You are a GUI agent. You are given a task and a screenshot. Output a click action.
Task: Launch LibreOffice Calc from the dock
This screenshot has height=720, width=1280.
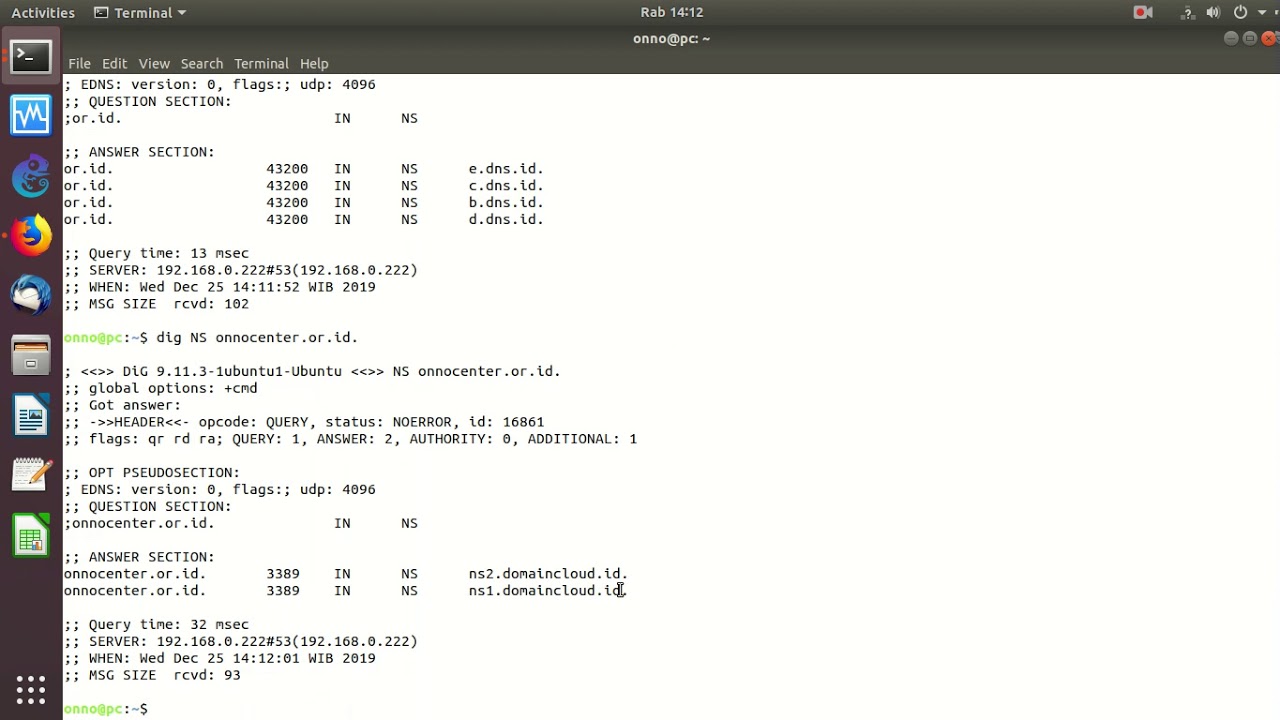pos(31,536)
